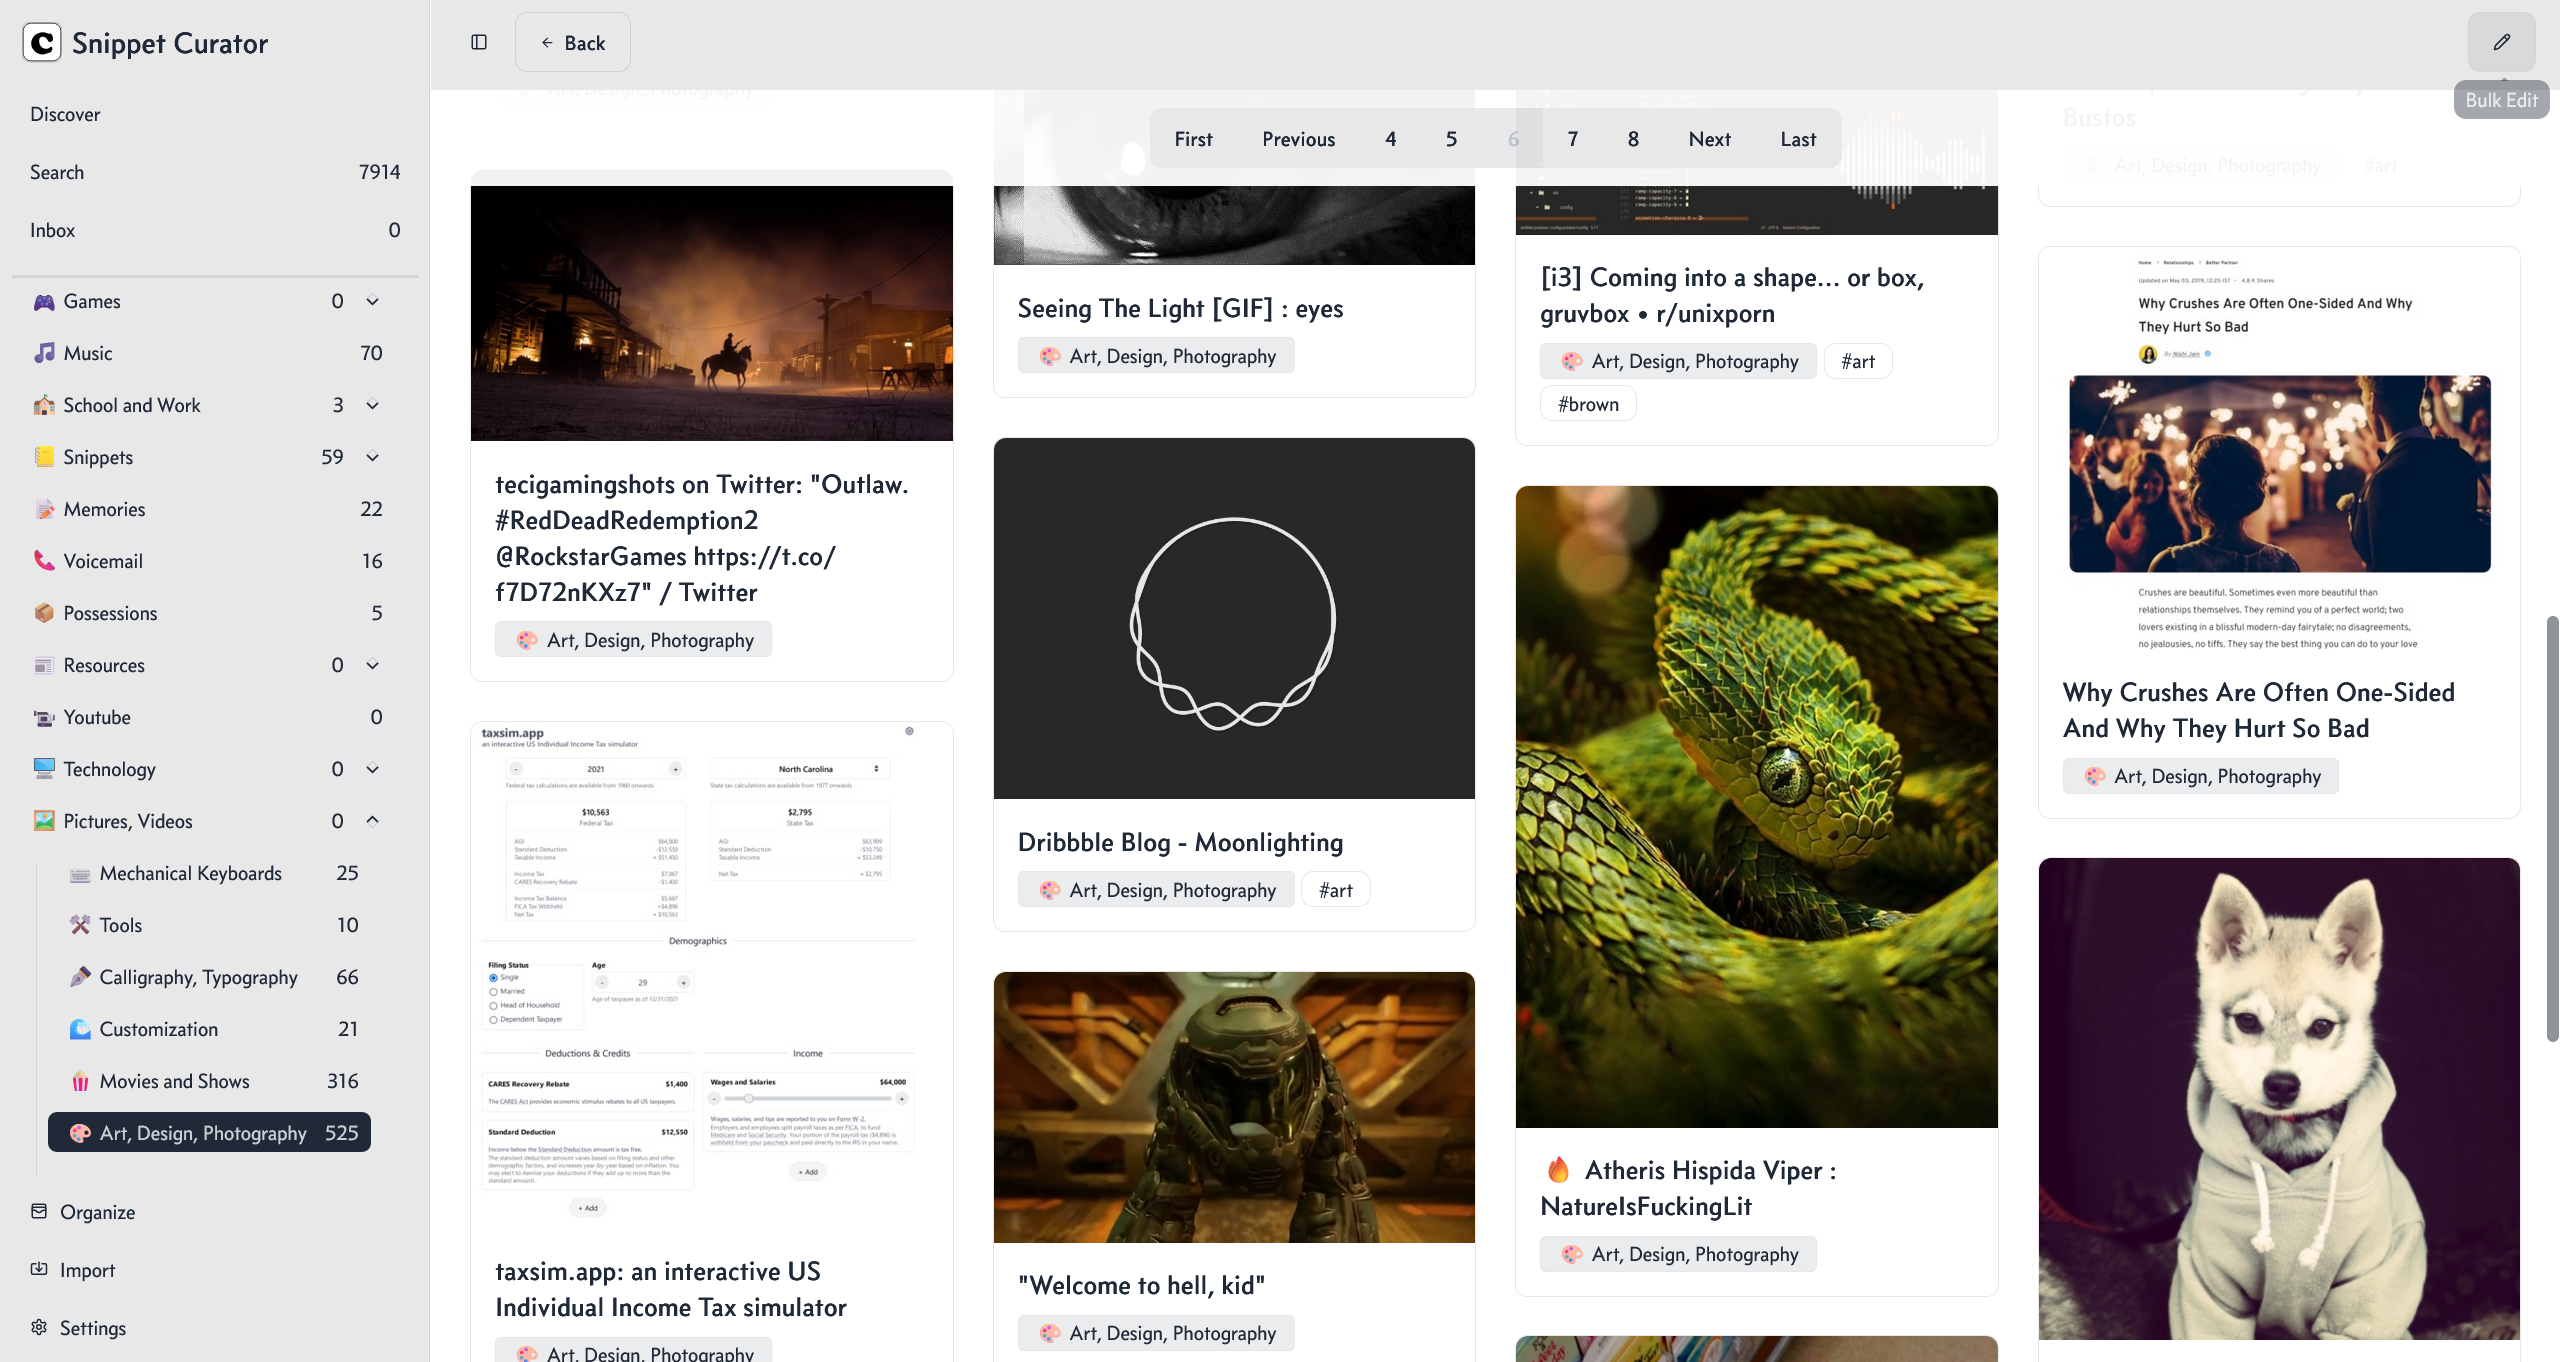
Task: Open the husky puppy in hoodie thumbnail
Action: (x=2279, y=1099)
